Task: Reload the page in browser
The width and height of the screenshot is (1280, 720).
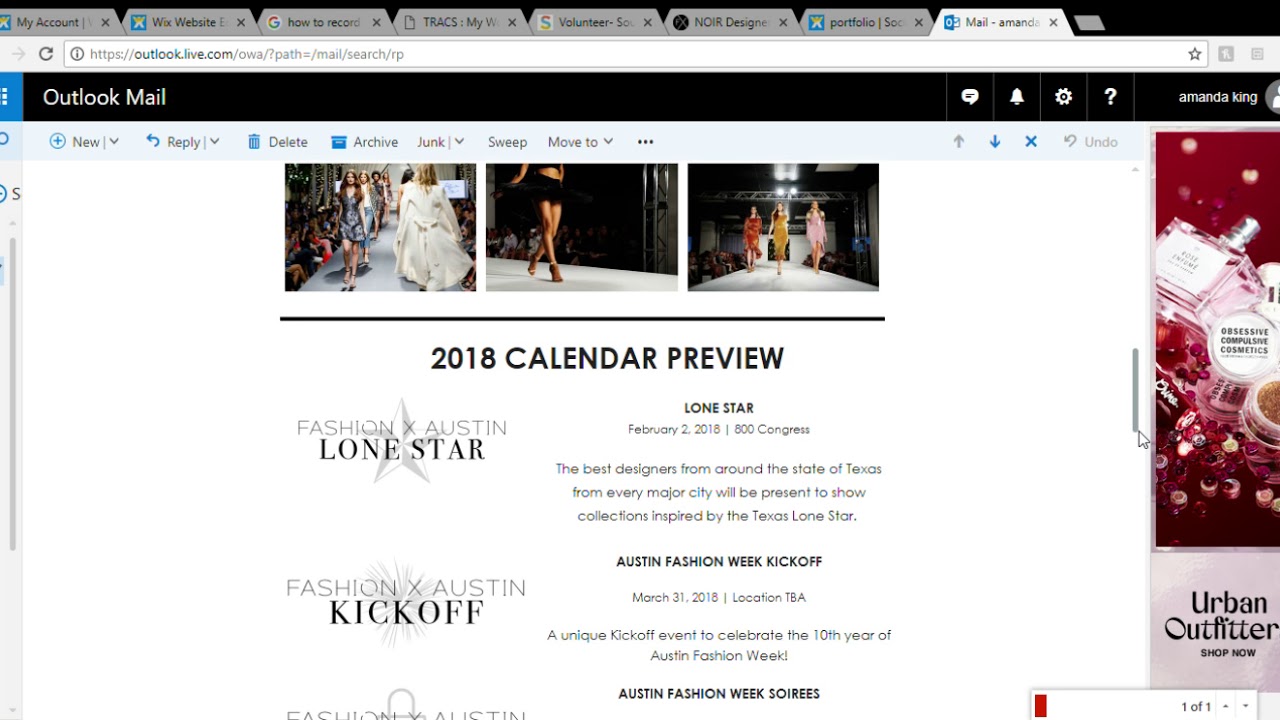Action: 46,54
